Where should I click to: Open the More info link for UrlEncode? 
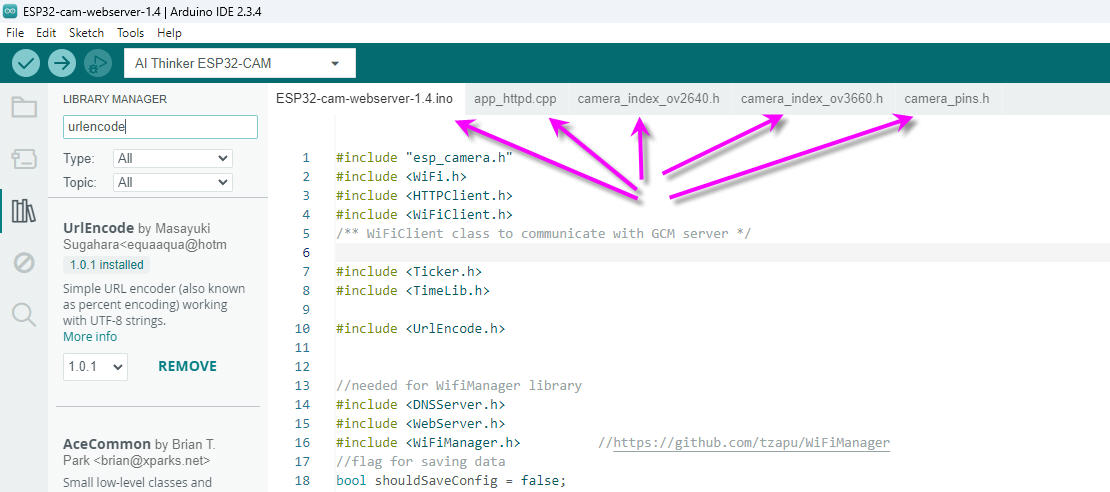(90, 337)
